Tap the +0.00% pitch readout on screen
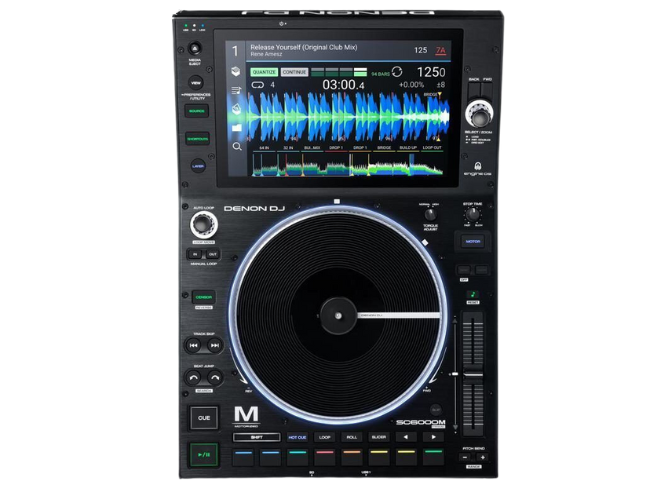The image size is (650, 488). point(411,85)
